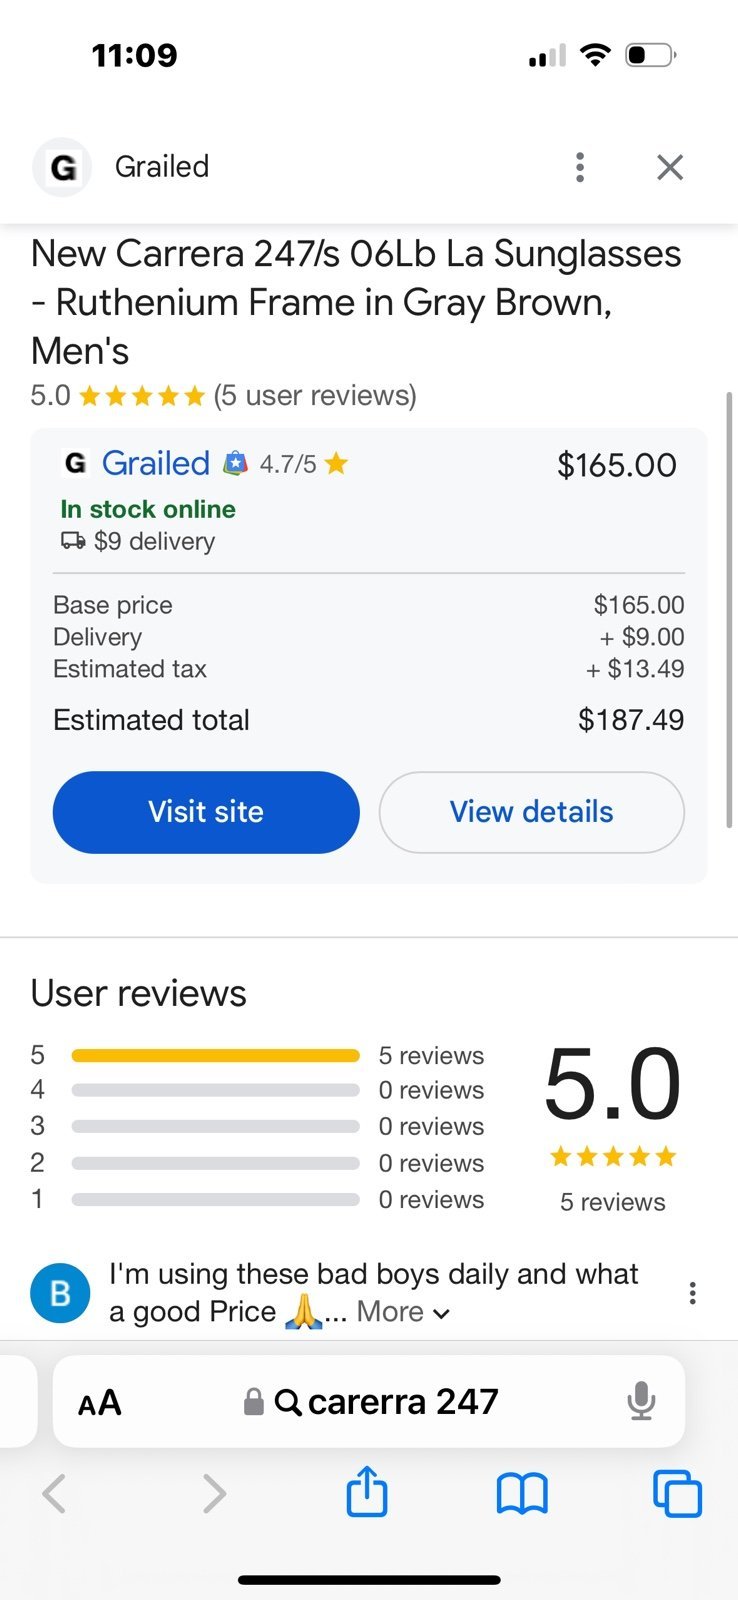Tap the verified store badge next to Grailed

(235, 463)
